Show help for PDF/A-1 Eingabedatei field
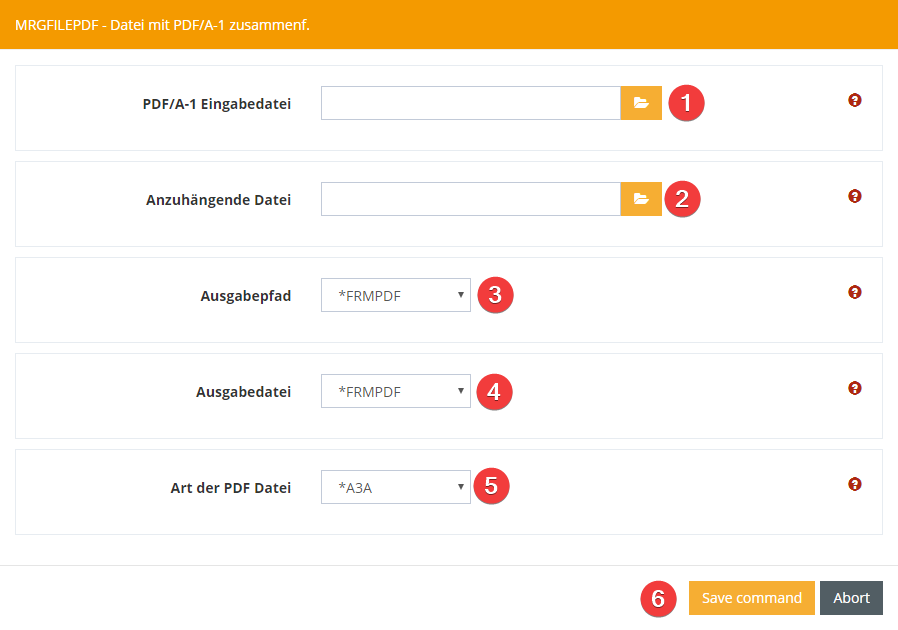Image resolution: width=898 pixels, height=630 pixels. (855, 100)
